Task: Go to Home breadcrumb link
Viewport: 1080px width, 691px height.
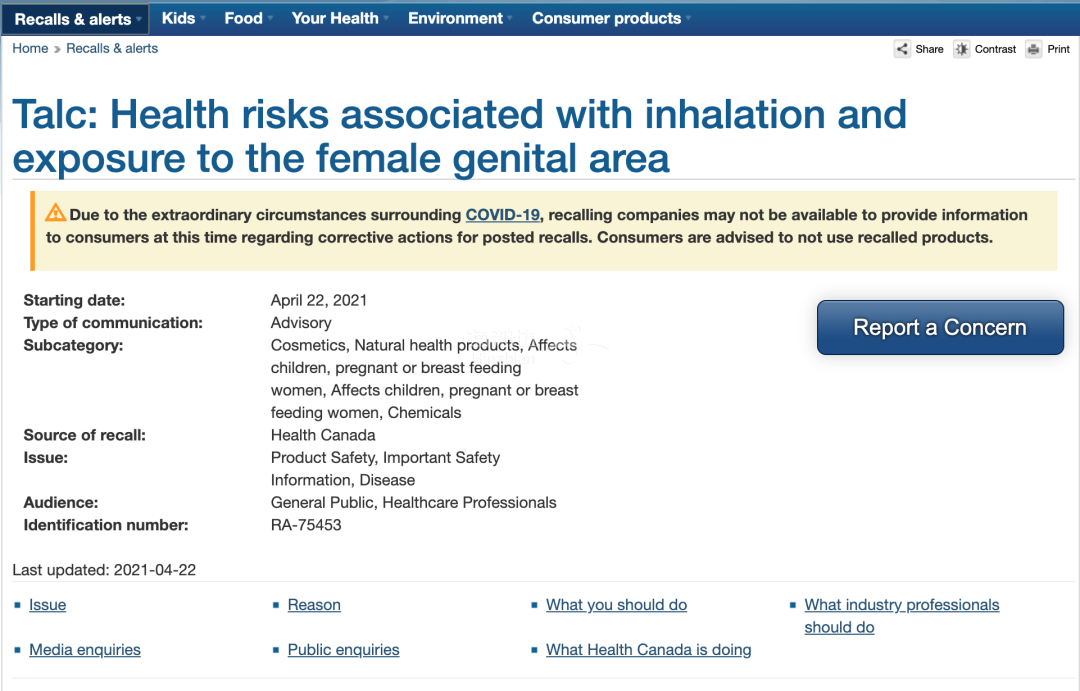Action: coord(30,48)
